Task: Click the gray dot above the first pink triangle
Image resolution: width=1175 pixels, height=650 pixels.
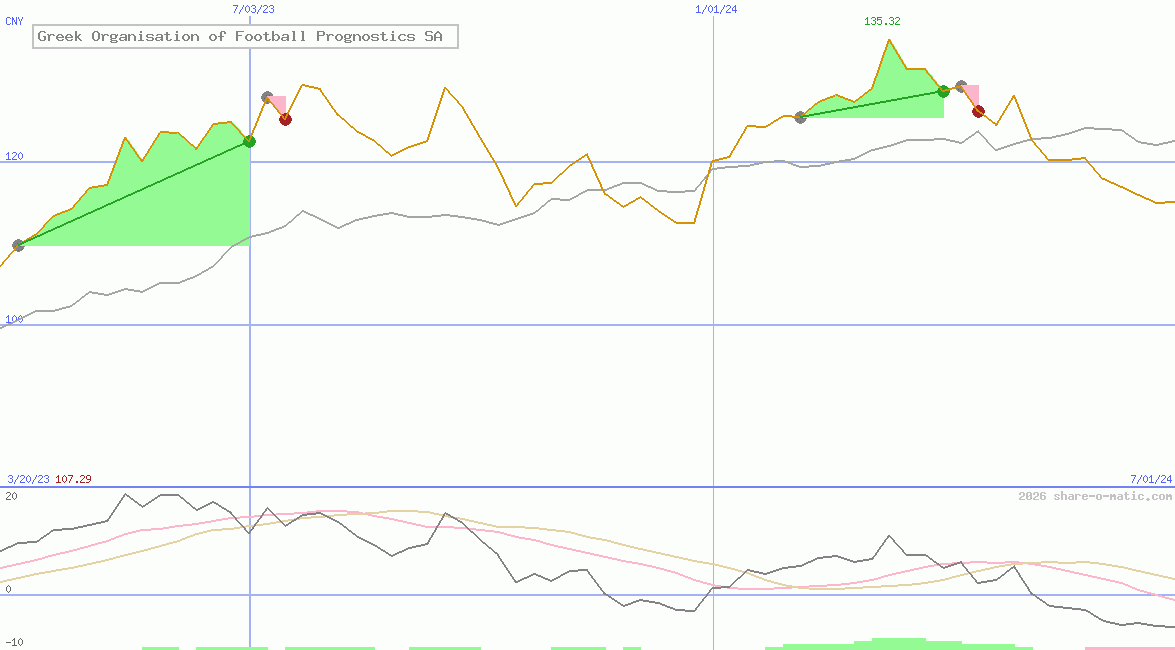Action: click(x=267, y=97)
